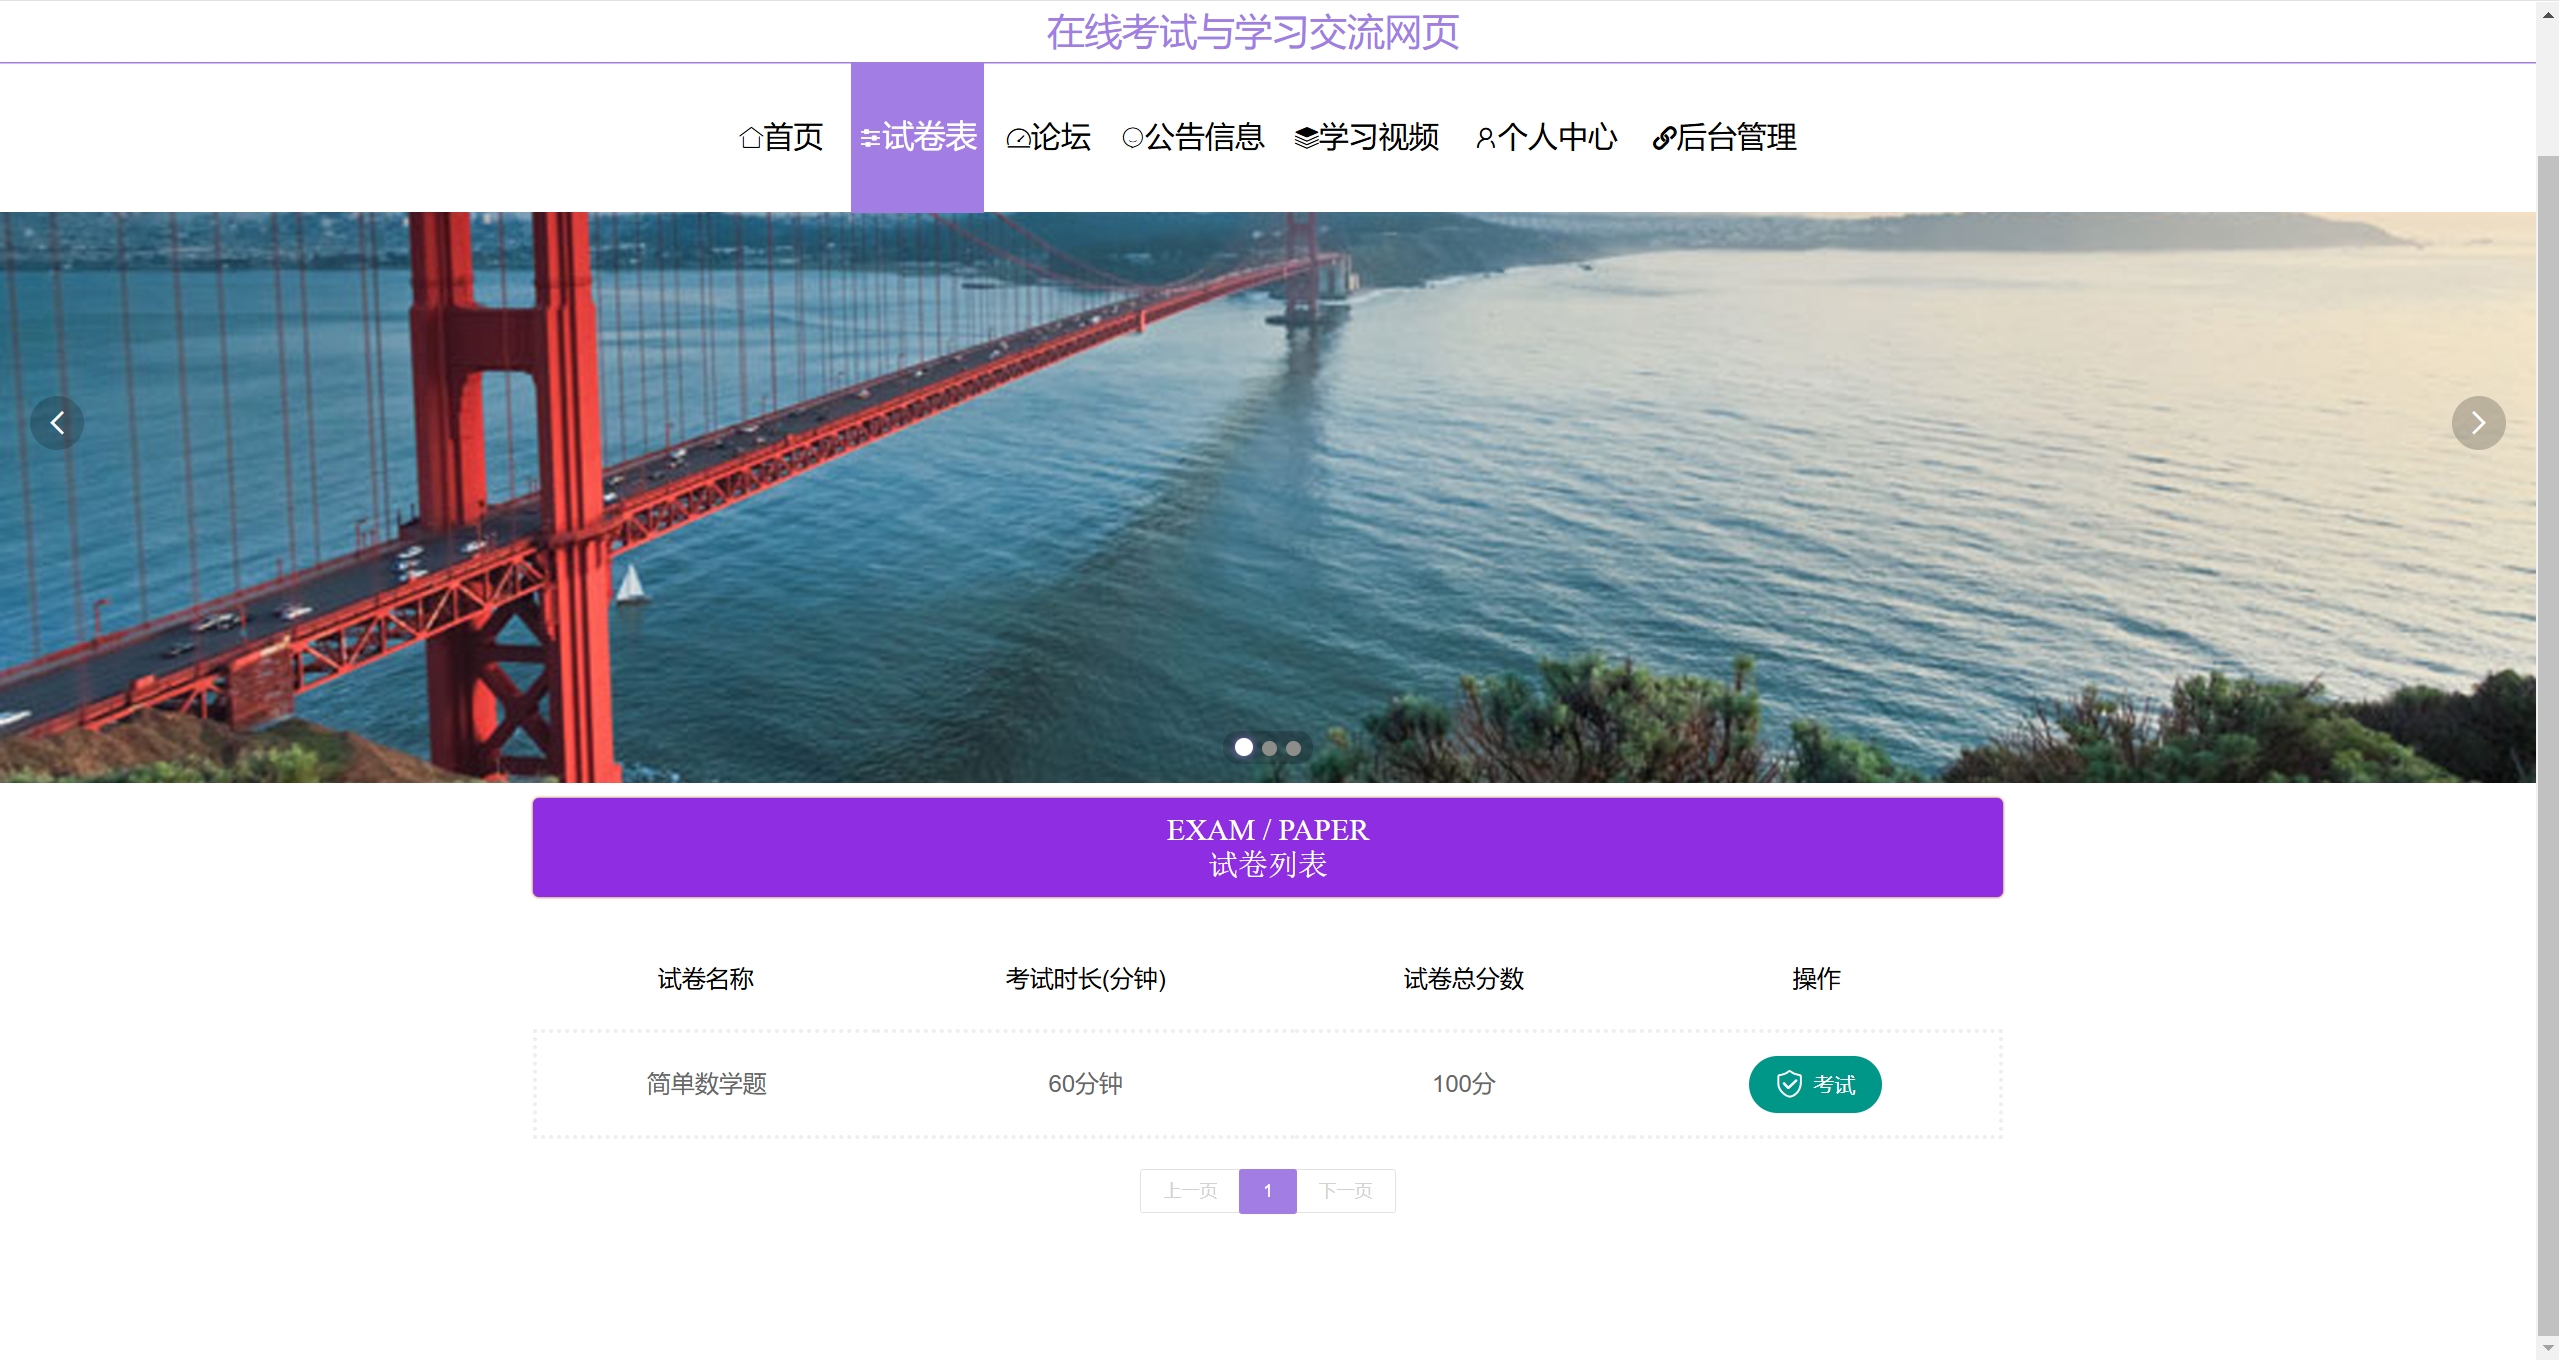Click the 60分钟 duration cell

point(1085,1083)
